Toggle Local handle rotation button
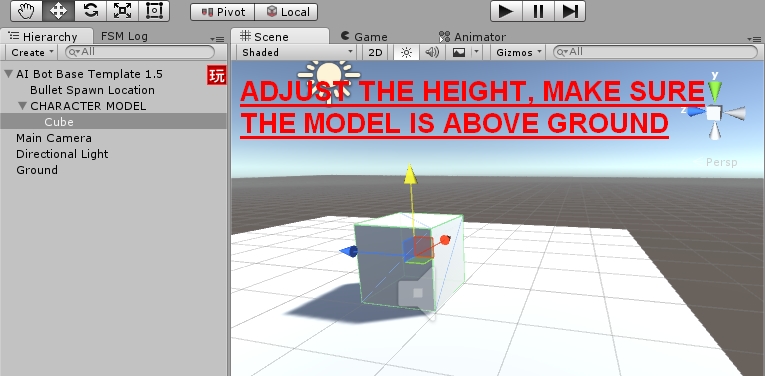 286,12
